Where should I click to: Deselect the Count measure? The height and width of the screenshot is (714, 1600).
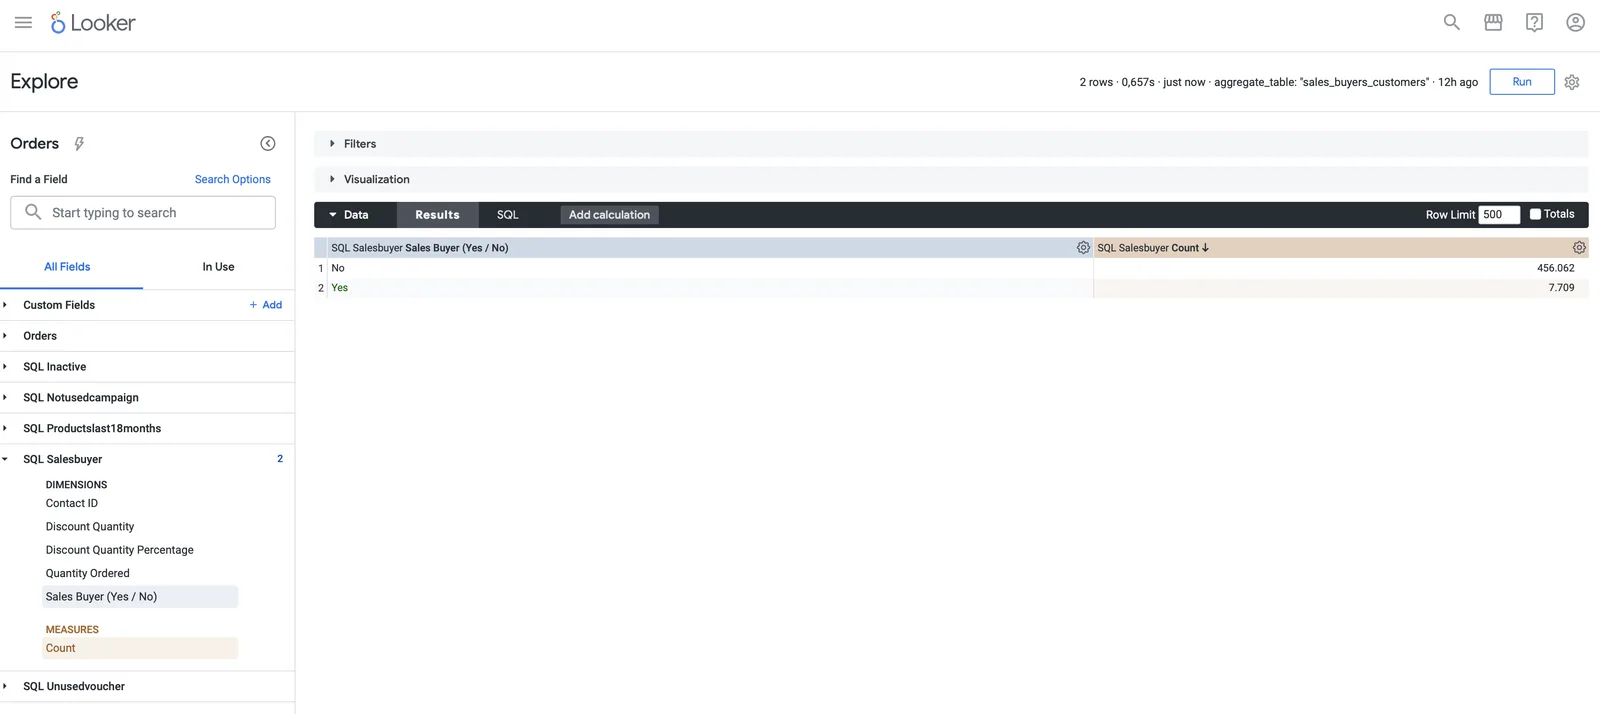tap(141, 648)
